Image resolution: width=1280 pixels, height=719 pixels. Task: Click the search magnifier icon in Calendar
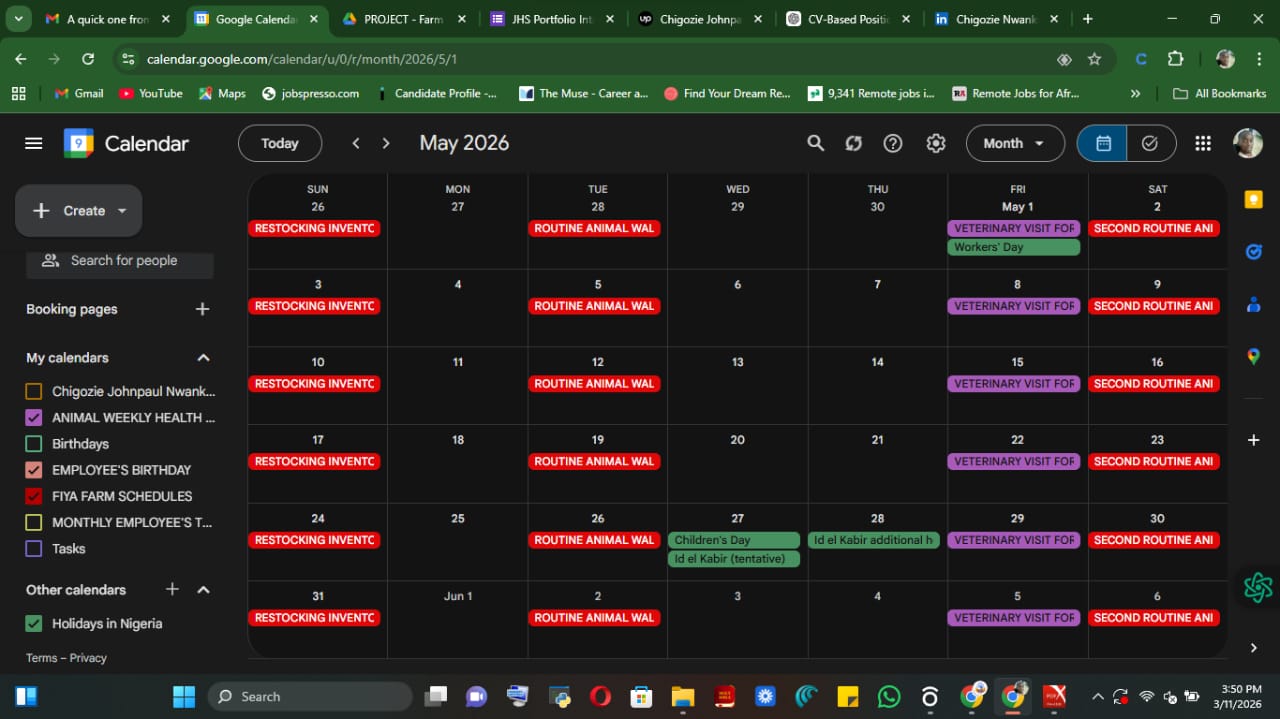[815, 143]
